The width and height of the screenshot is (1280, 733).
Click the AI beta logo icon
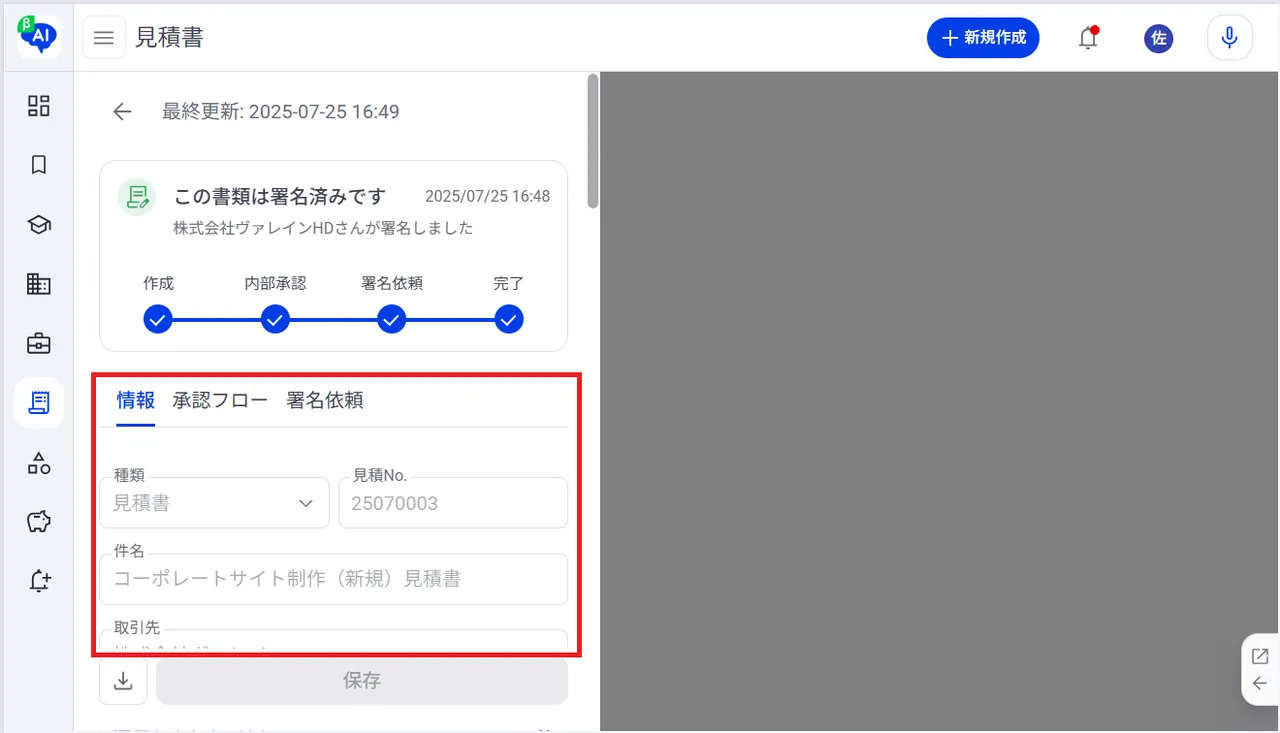[x=39, y=37]
